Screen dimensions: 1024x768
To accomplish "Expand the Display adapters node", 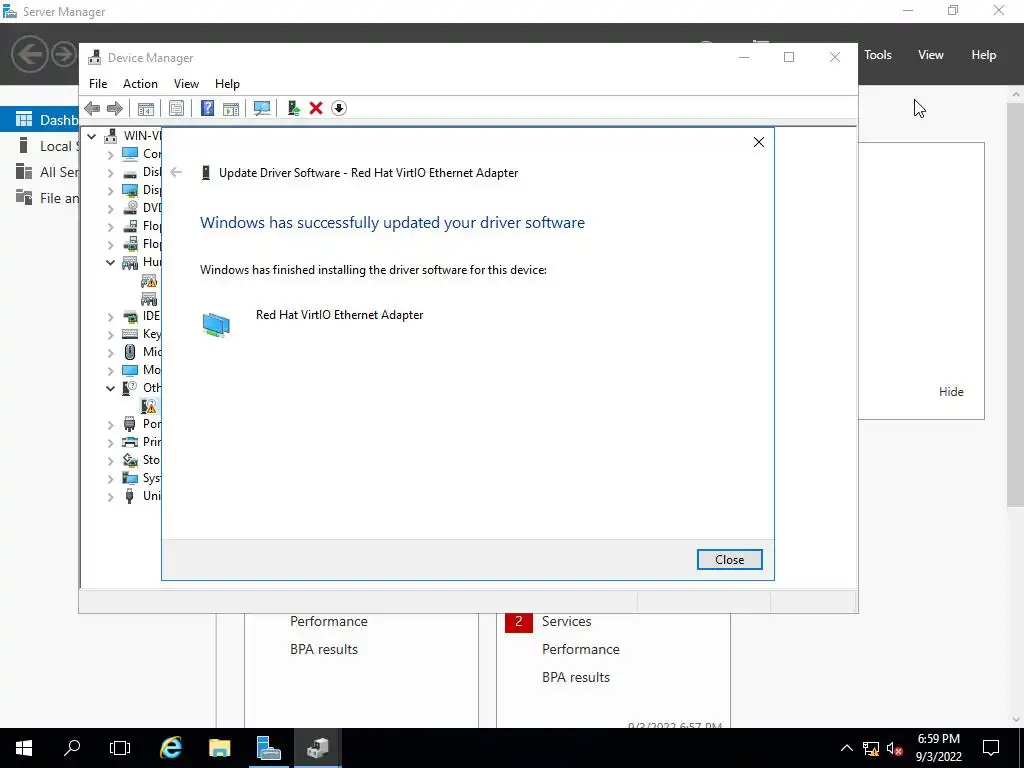I will 110,191.
